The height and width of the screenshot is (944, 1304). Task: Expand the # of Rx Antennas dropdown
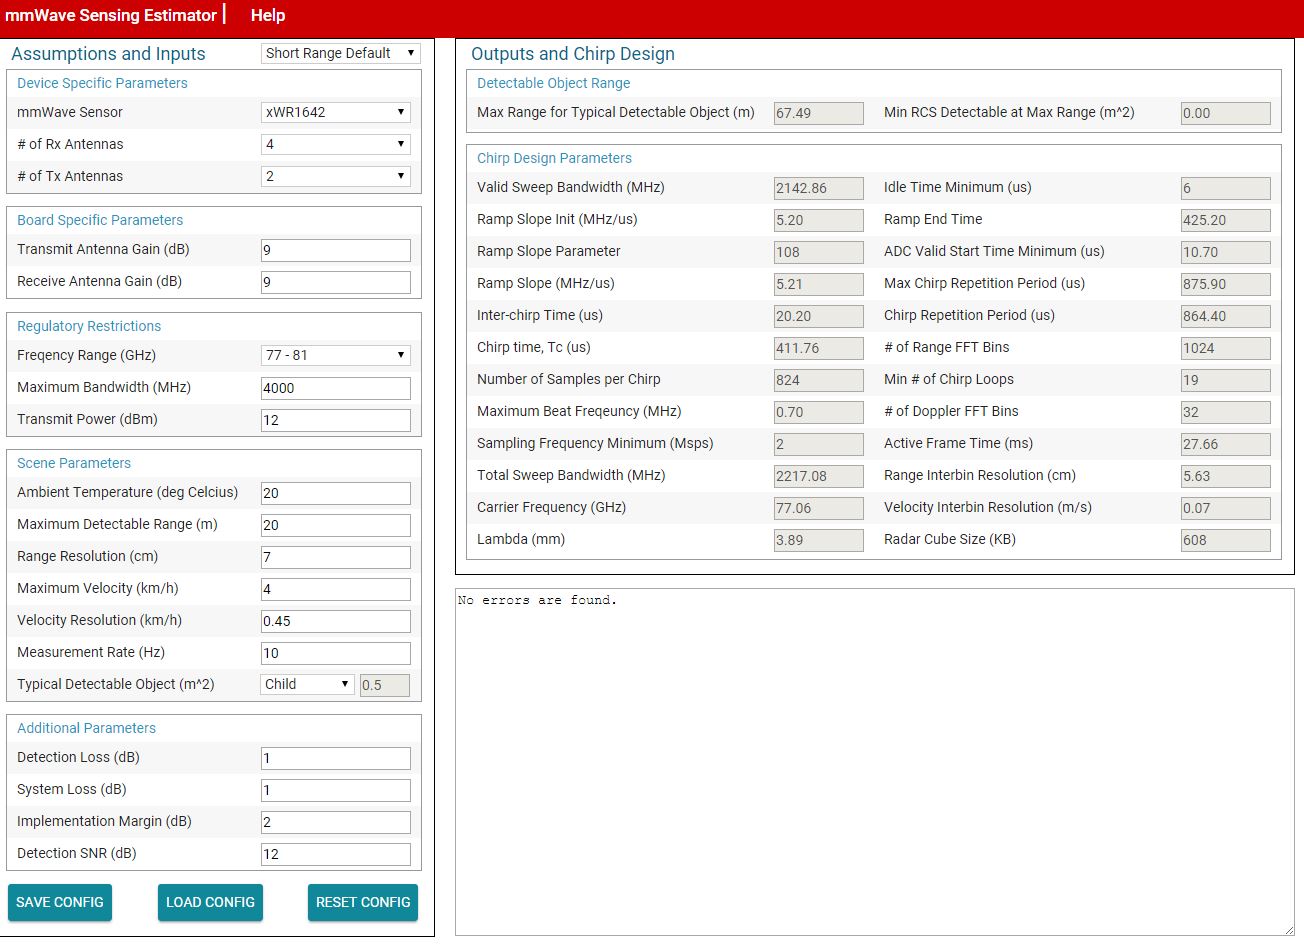click(336, 144)
